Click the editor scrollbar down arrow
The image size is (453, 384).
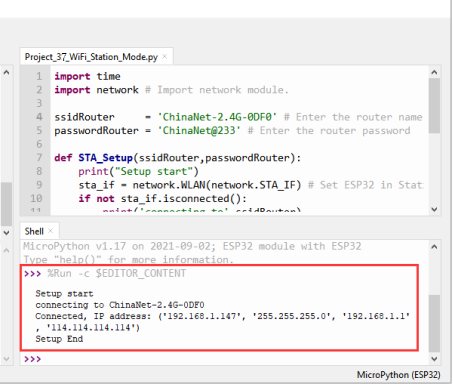(x=434, y=209)
